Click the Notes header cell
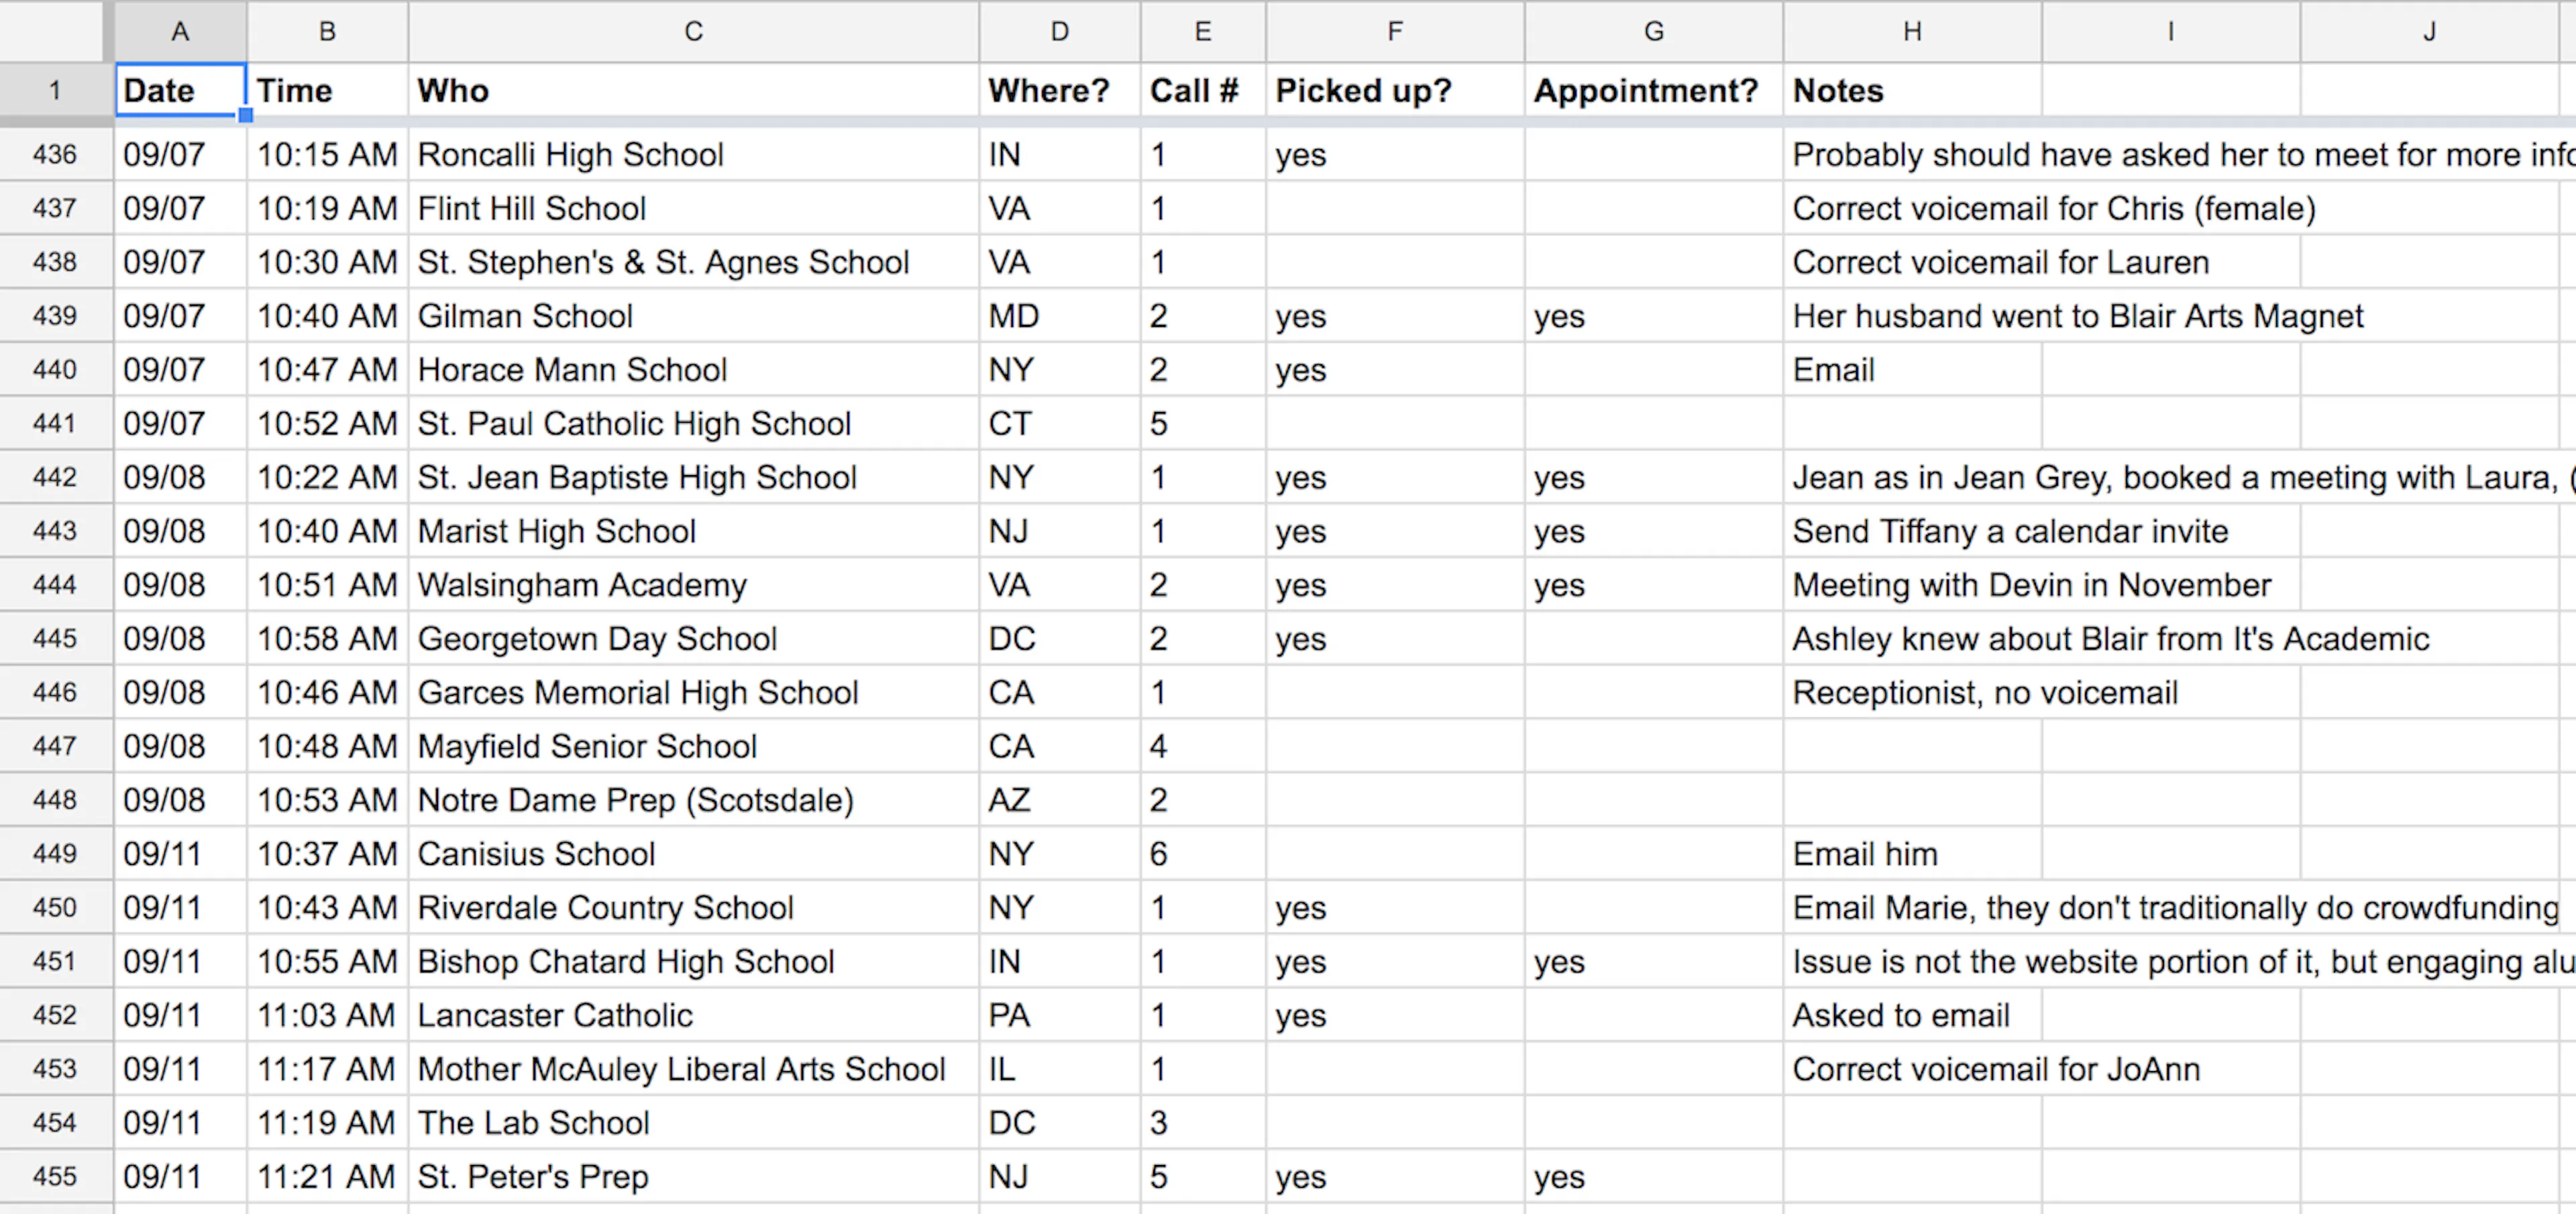Screen dimensions: 2576x1214 point(1912,90)
